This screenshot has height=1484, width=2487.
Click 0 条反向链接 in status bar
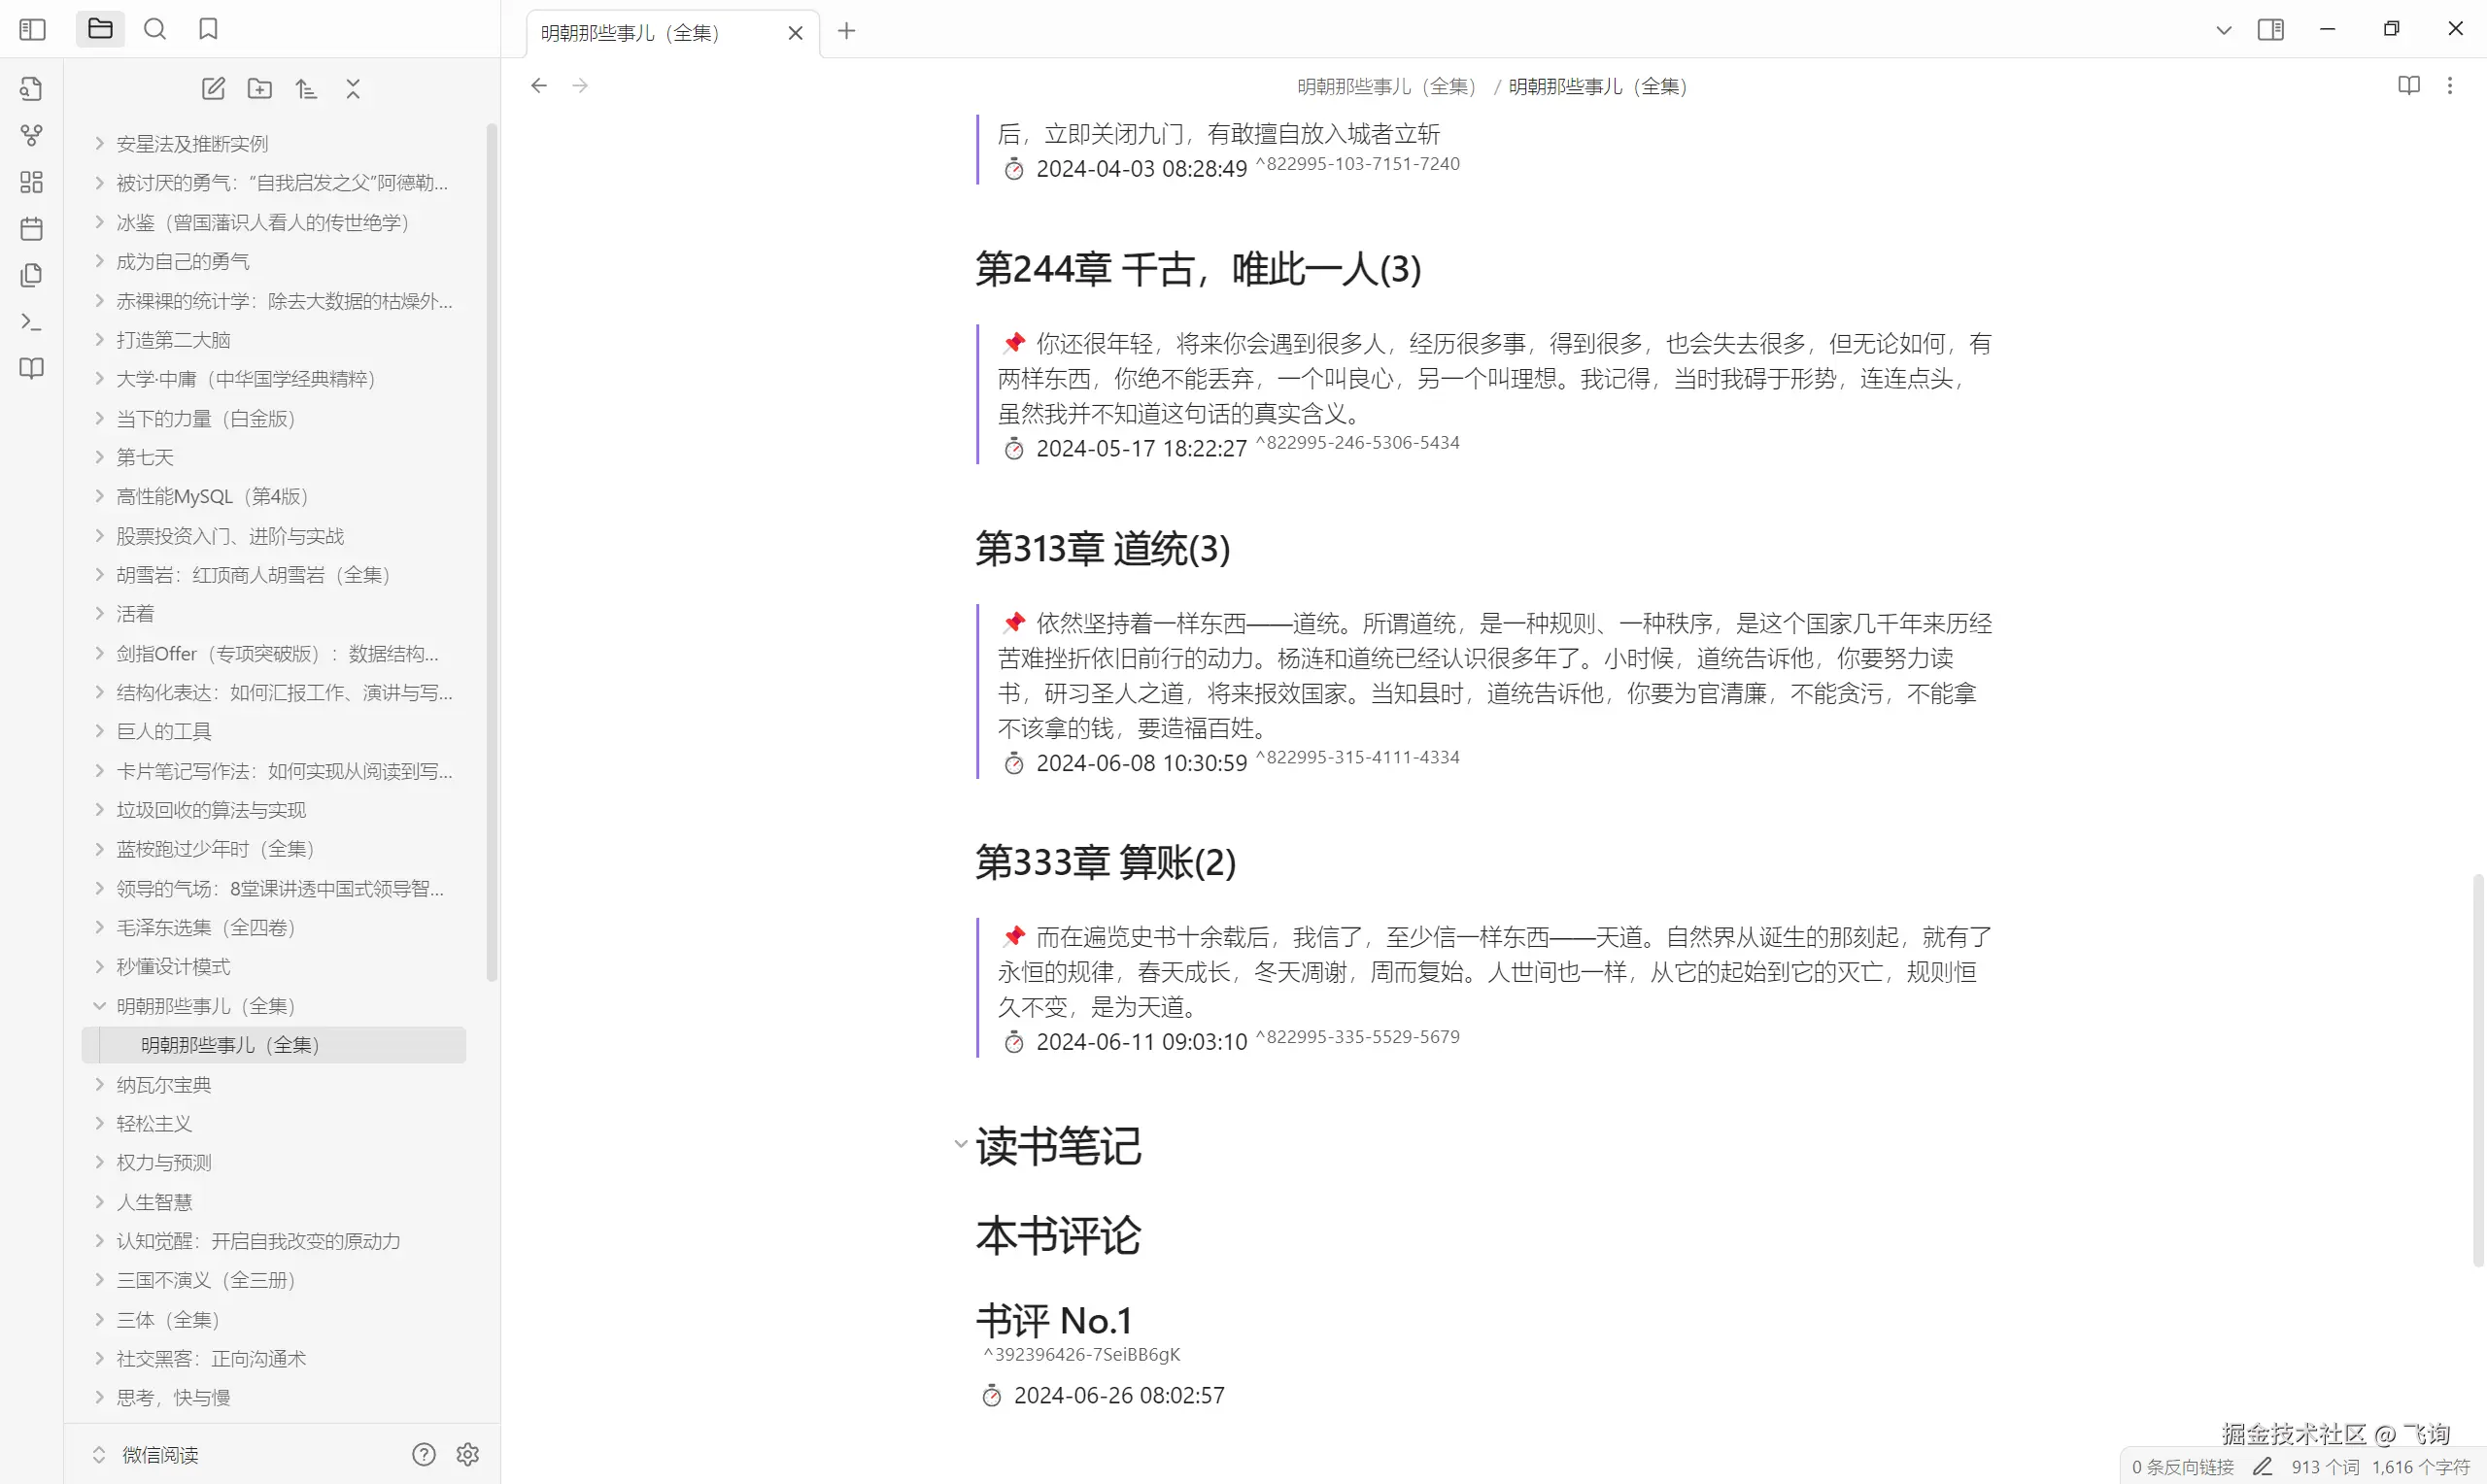tap(2182, 1467)
